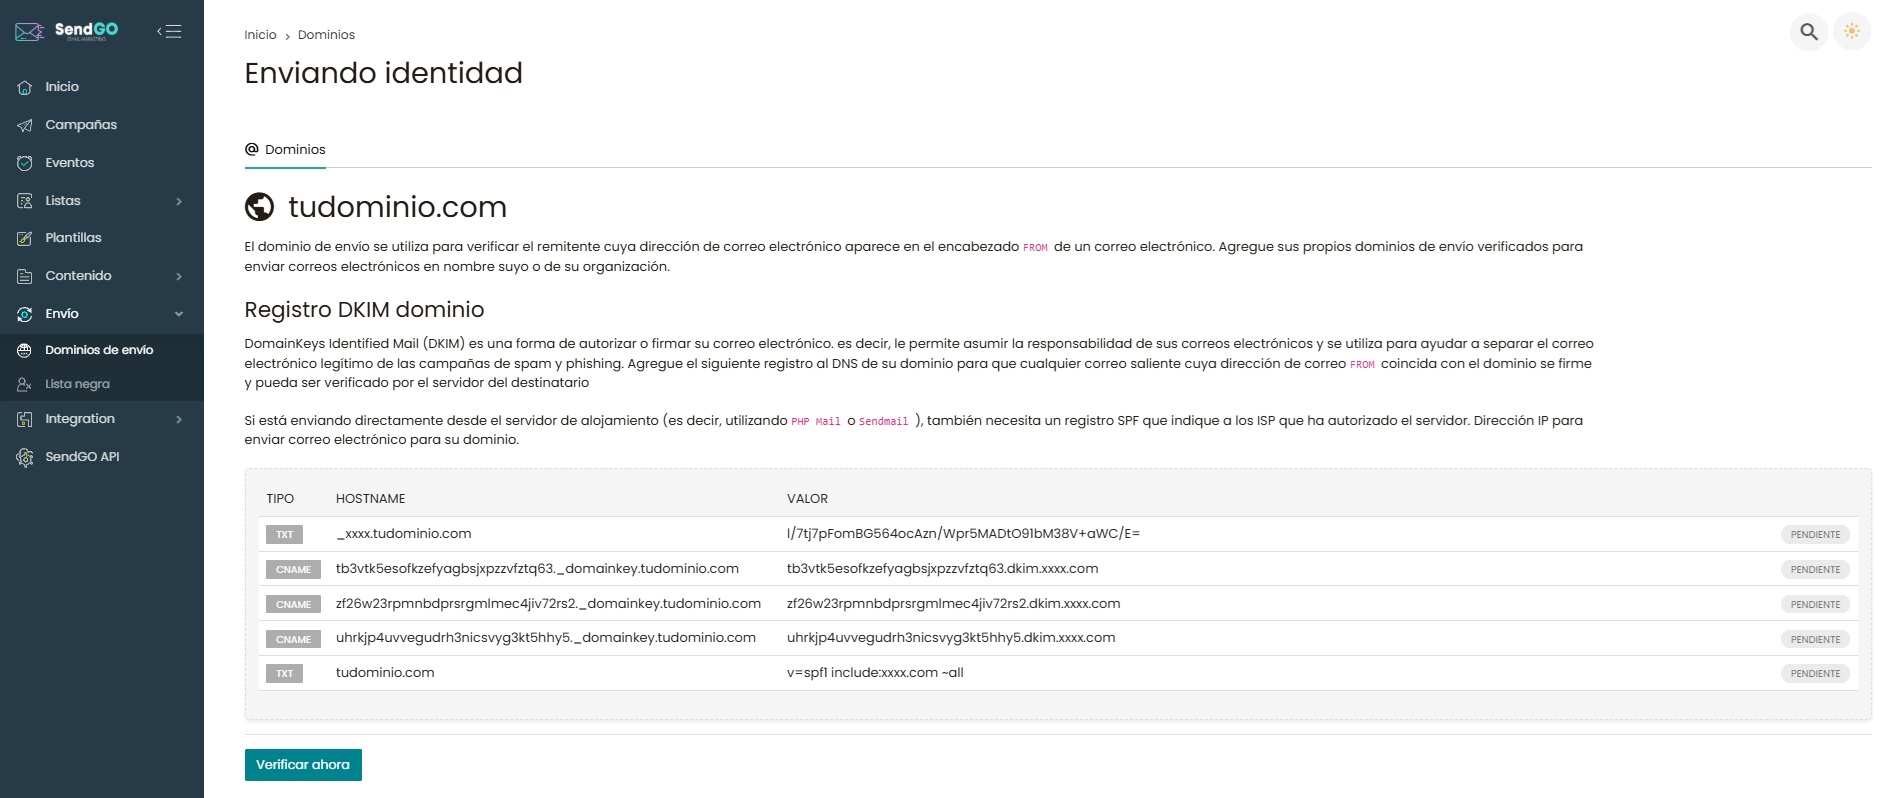Expand the Integration submenu chevron
This screenshot has height=798, width=1904.
(x=179, y=419)
